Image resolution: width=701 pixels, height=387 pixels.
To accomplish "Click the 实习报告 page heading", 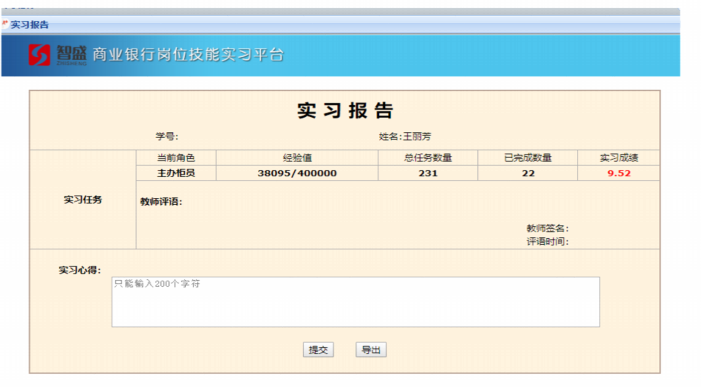I will point(345,110).
